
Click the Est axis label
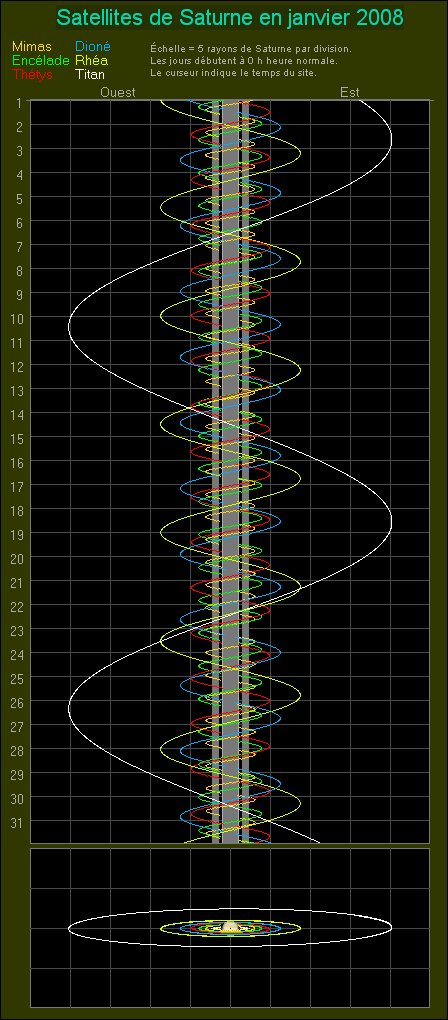pos(350,92)
